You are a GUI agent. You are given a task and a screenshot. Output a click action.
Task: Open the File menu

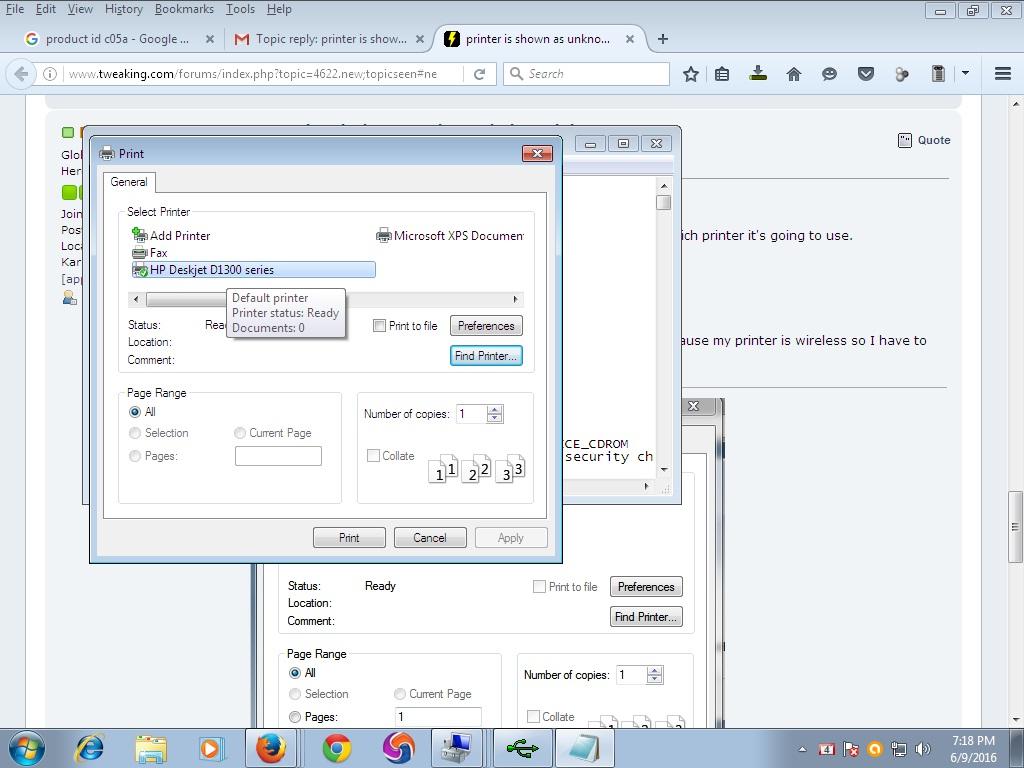[15, 9]
